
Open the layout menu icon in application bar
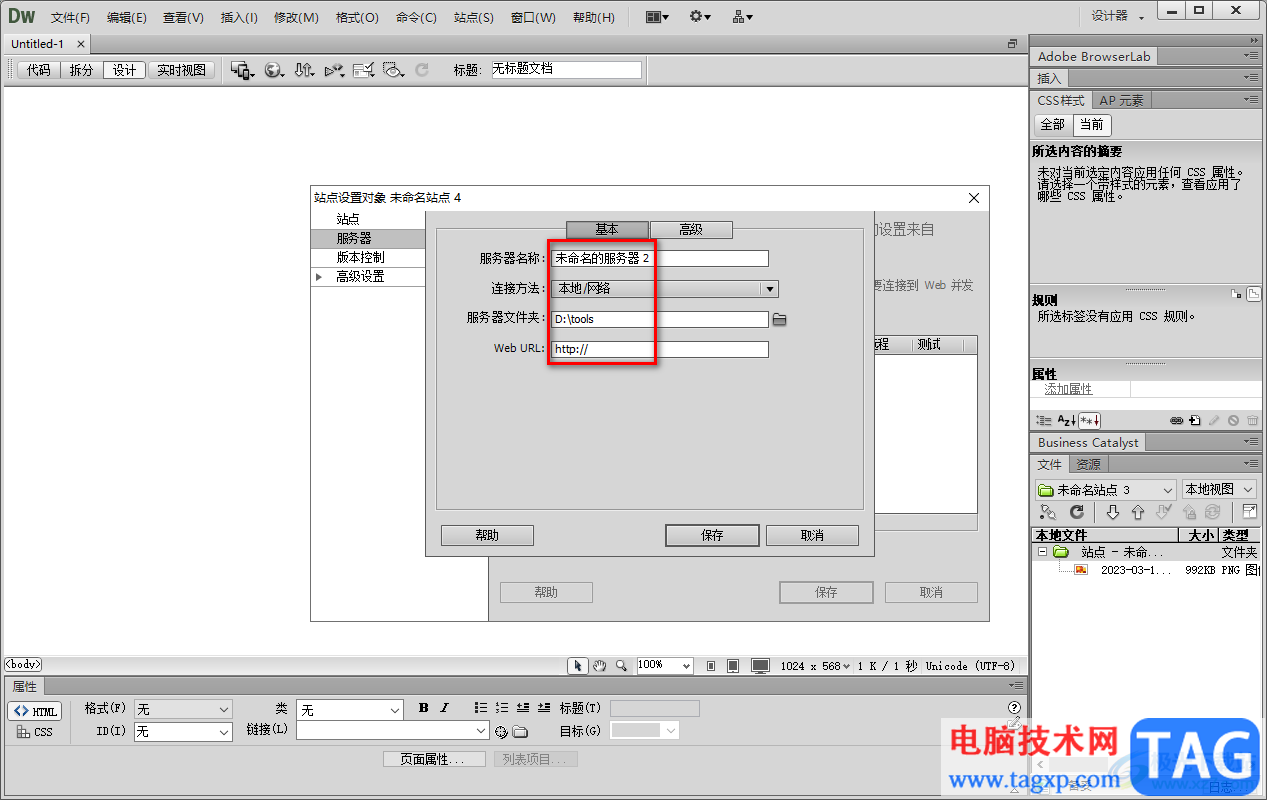tap(657, 17)
